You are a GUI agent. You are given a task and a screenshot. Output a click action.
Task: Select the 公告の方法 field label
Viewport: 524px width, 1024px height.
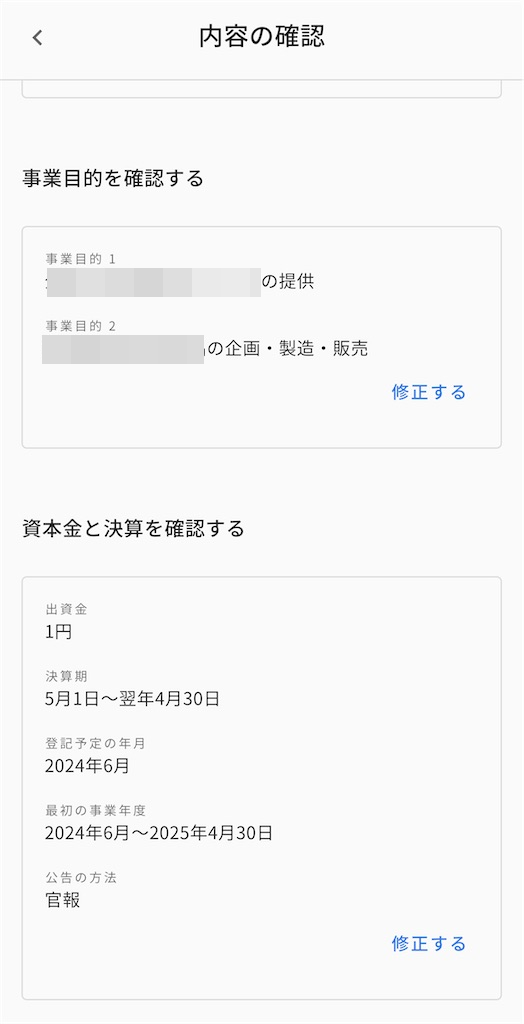tap(80, 878)
